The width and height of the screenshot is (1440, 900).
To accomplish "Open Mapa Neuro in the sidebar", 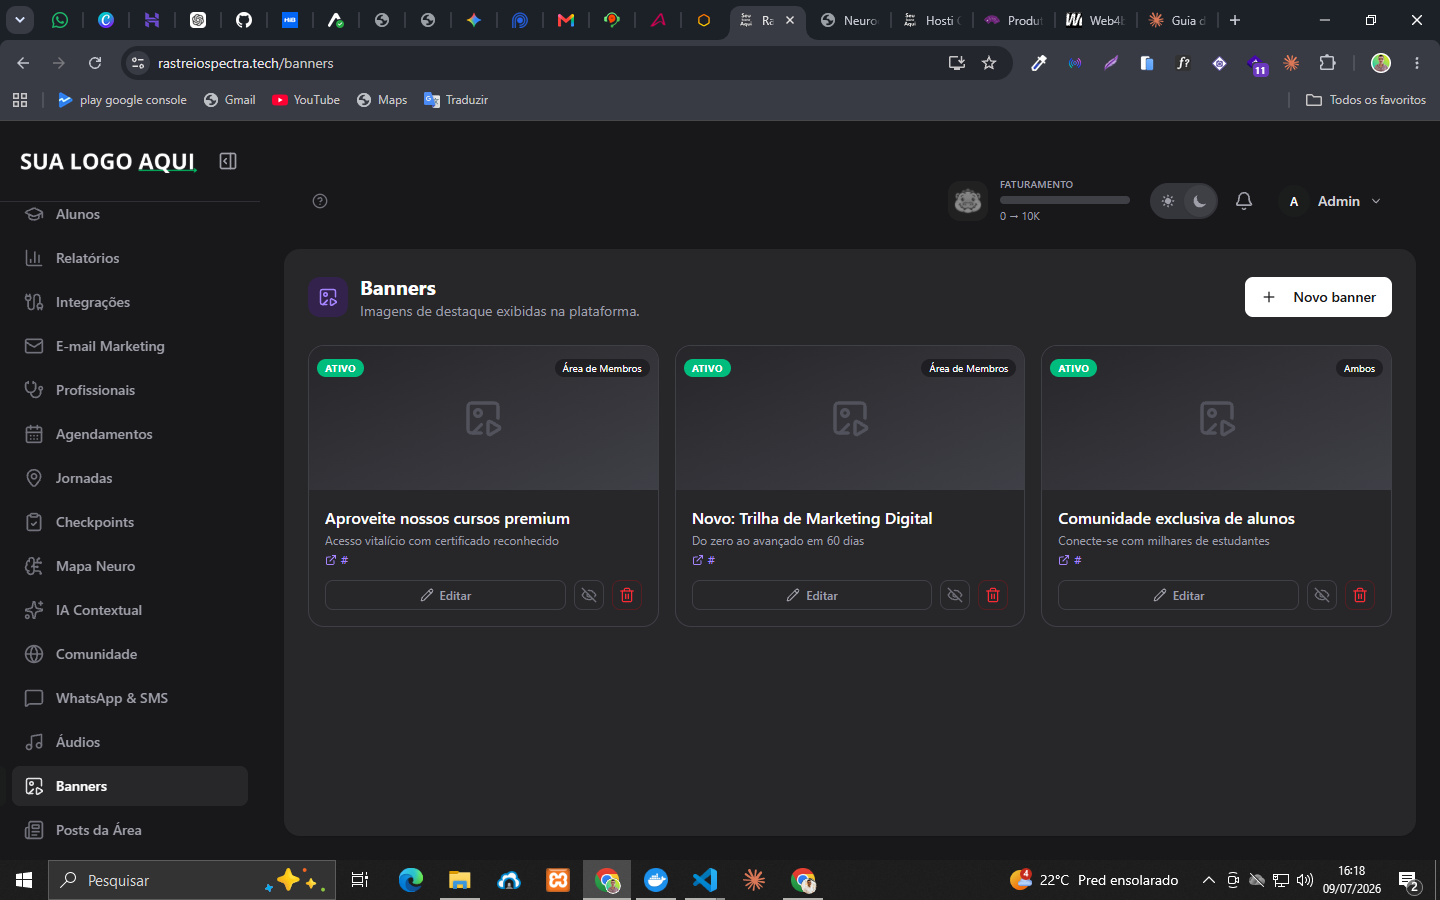I will (130, 566).
